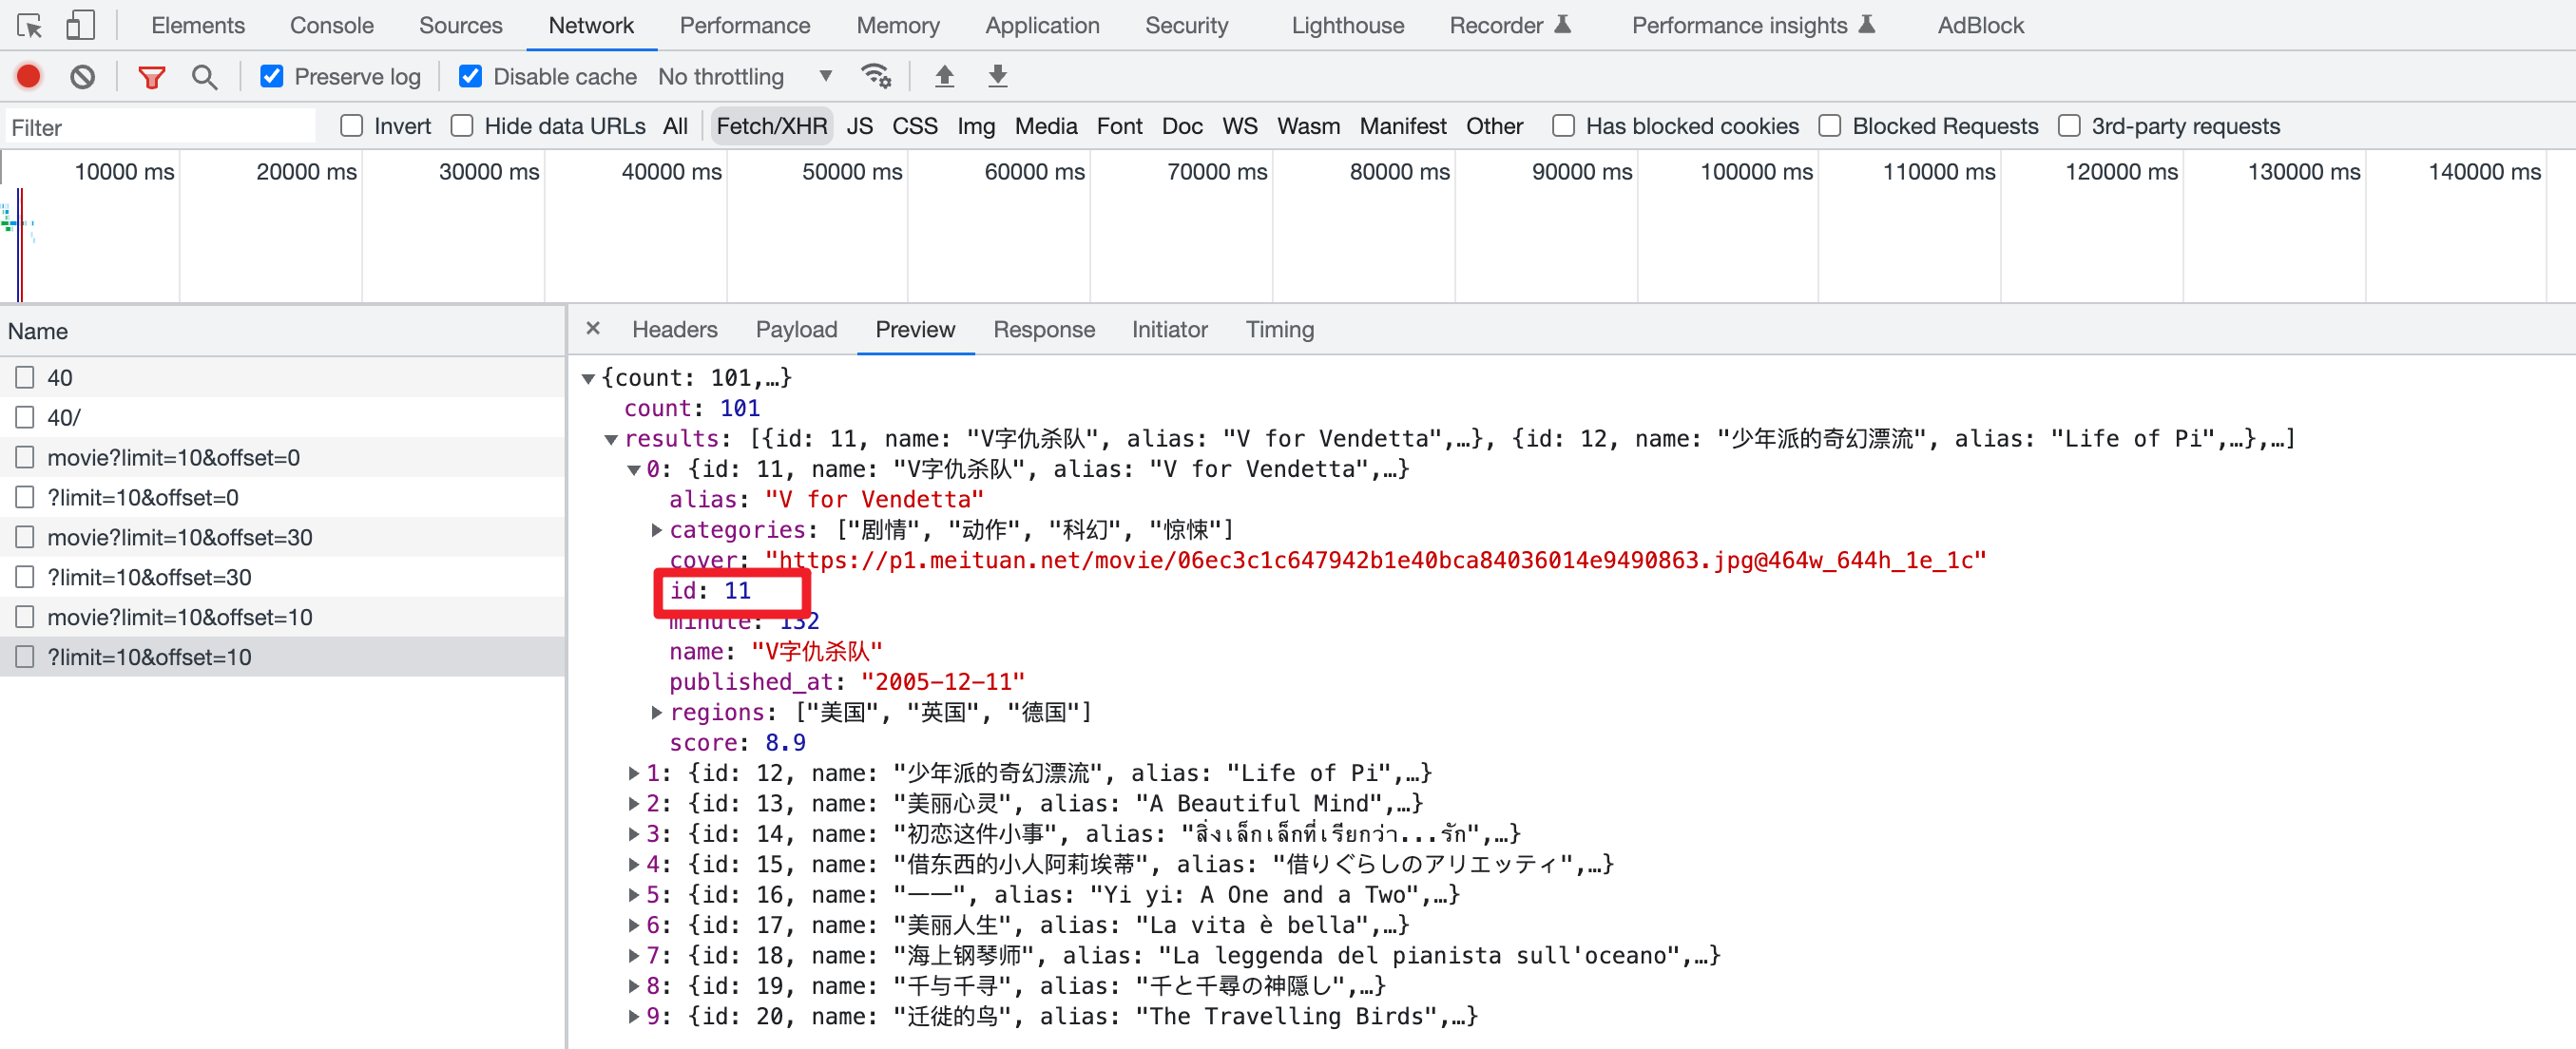2576x1049 pixels.
Task: Stop recording network log red button
Action: pyautogui.click(x=28, y=76)
